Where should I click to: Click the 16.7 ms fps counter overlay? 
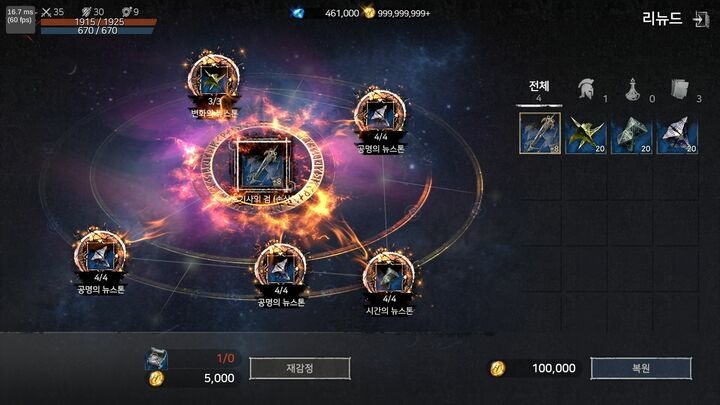pyautogui.click(x=20, y=18)
